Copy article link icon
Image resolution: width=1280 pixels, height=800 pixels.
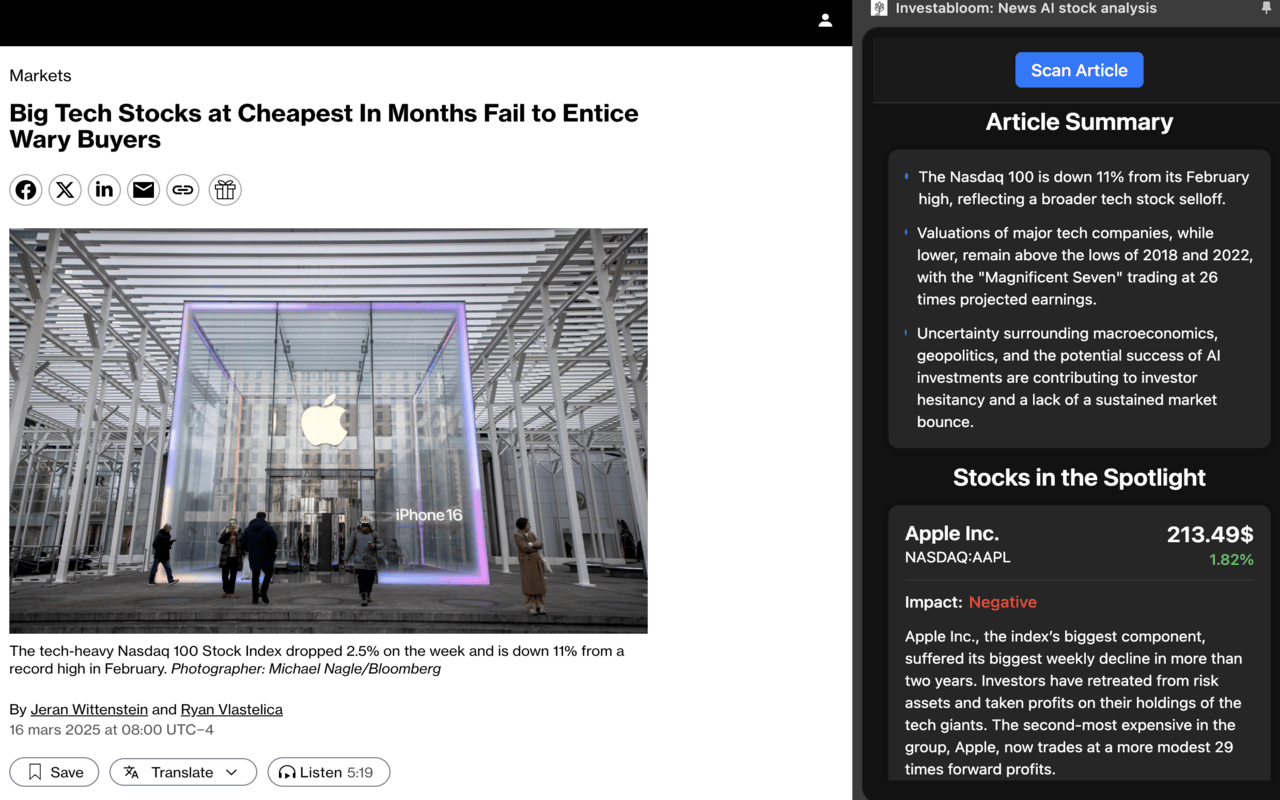pos(183,190)
